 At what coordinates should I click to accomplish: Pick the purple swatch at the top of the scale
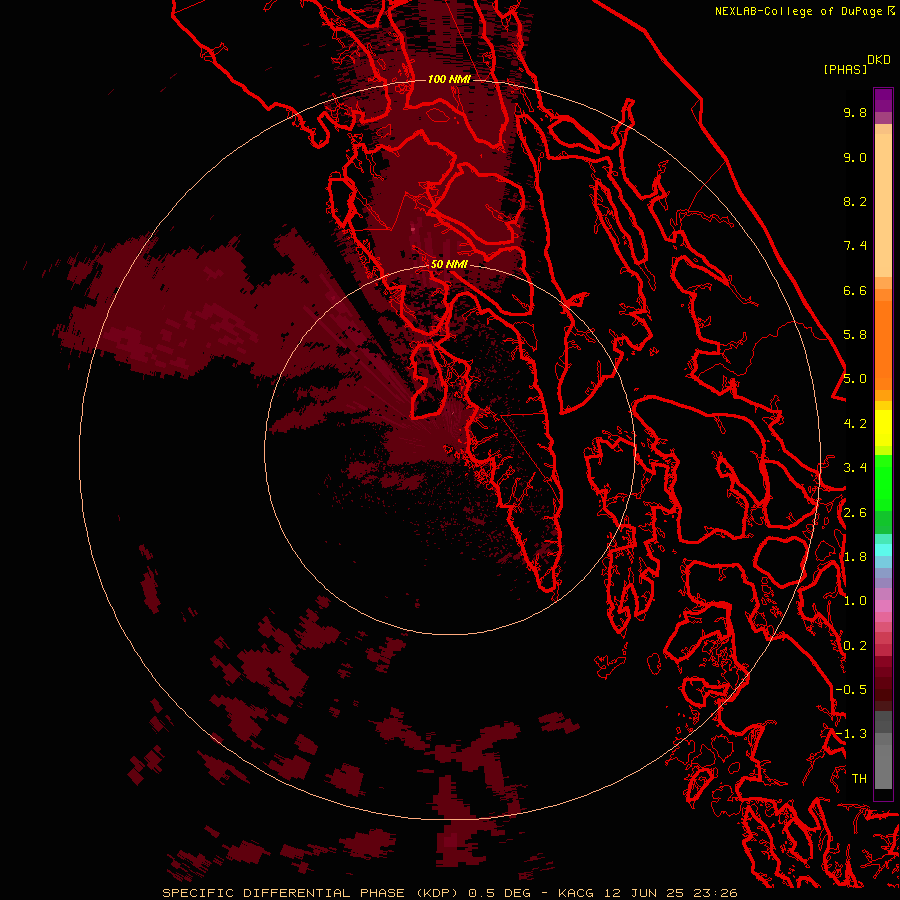pyautogui.click(x=883, y=100)
